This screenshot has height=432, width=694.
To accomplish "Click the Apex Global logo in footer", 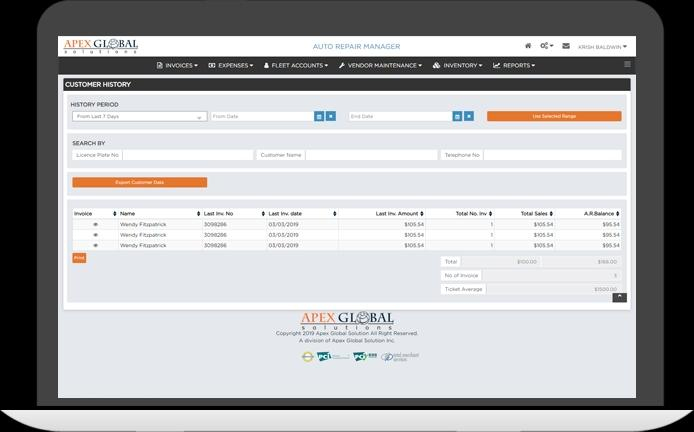I will 347,320.
